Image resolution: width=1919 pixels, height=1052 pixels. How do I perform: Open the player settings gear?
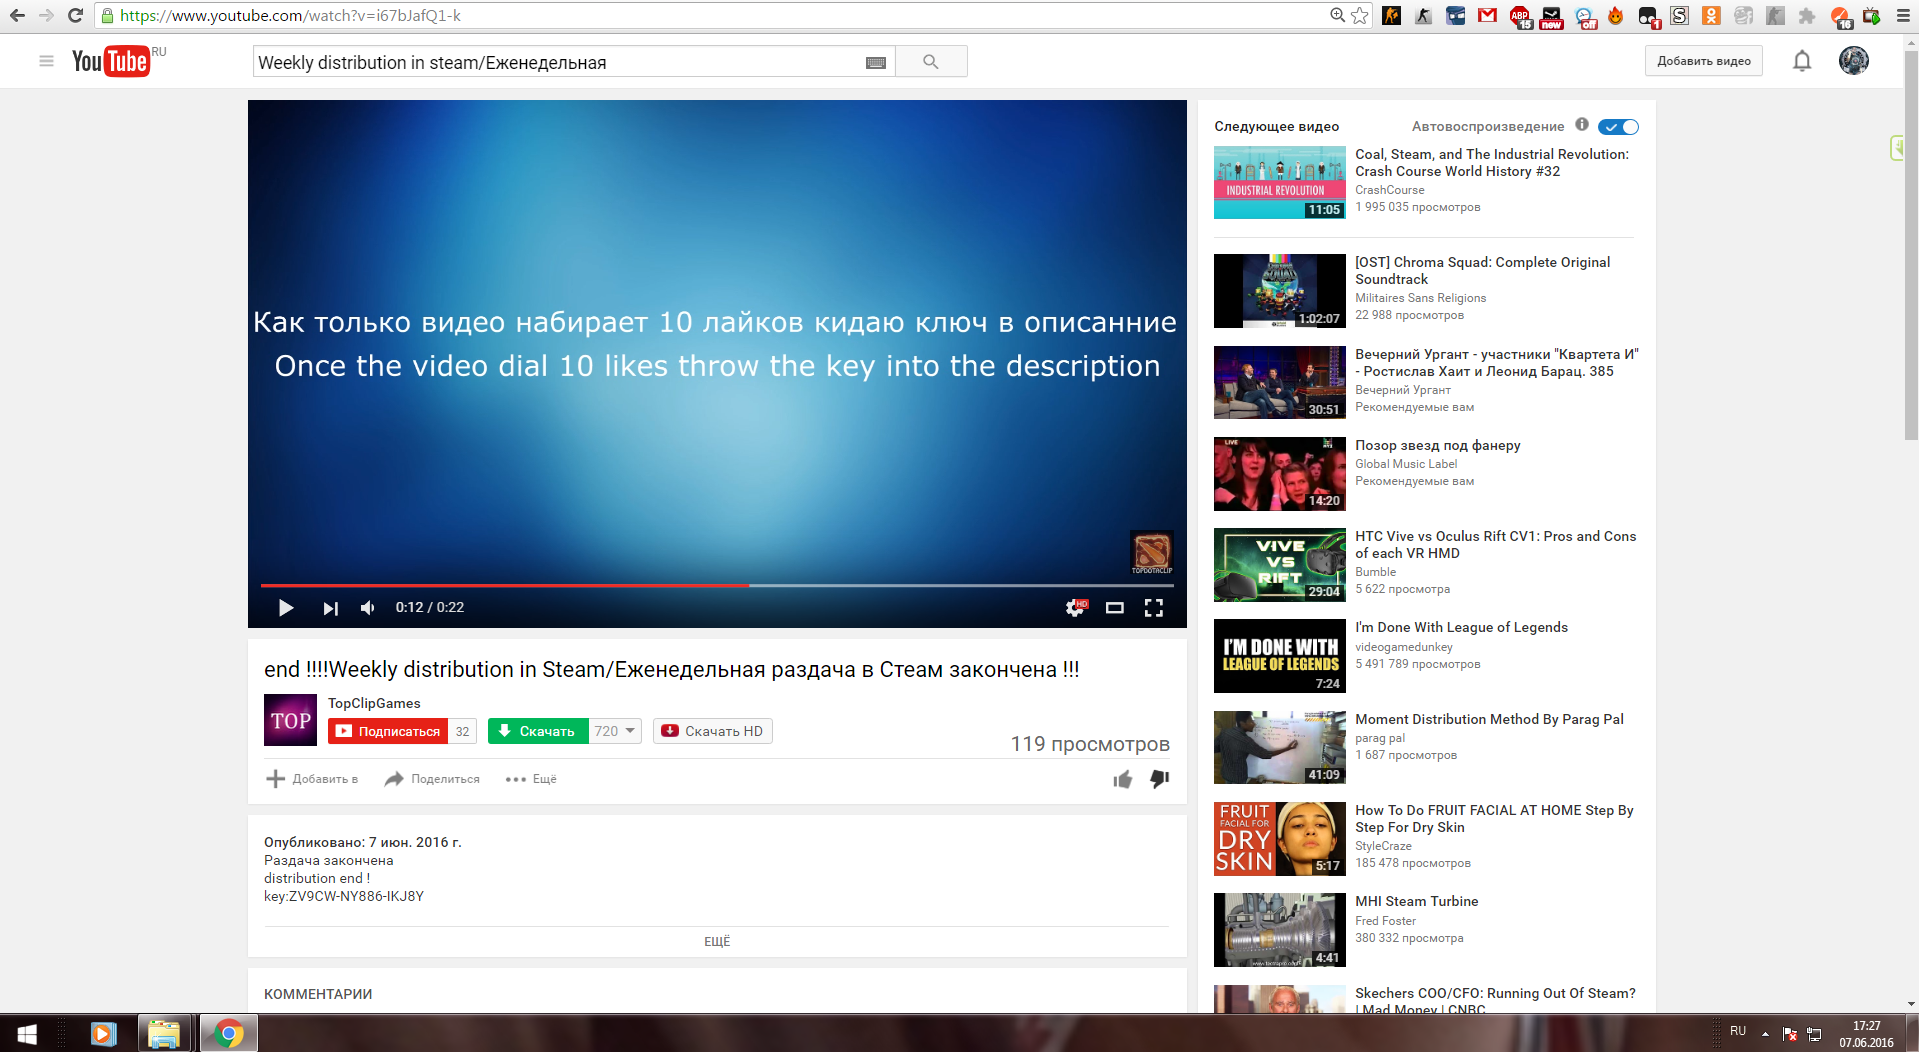coord(1075,608)
